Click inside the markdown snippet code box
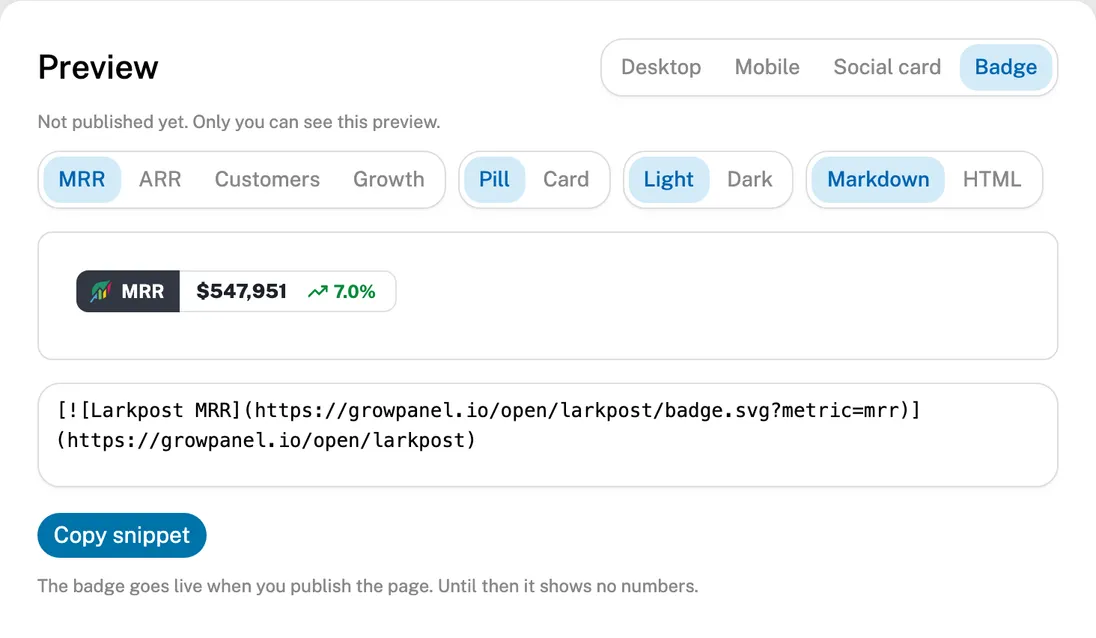Viewport: 1096px width, 638px height. (x=547, y=435)
